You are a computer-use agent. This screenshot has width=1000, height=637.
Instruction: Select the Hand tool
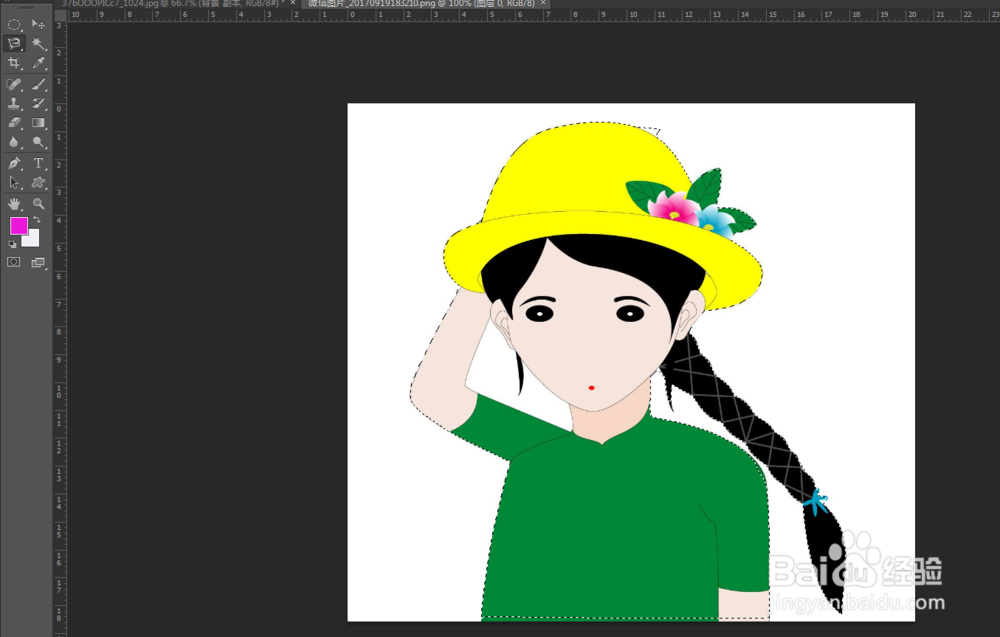pyautogui.click(x=14, y=204)
